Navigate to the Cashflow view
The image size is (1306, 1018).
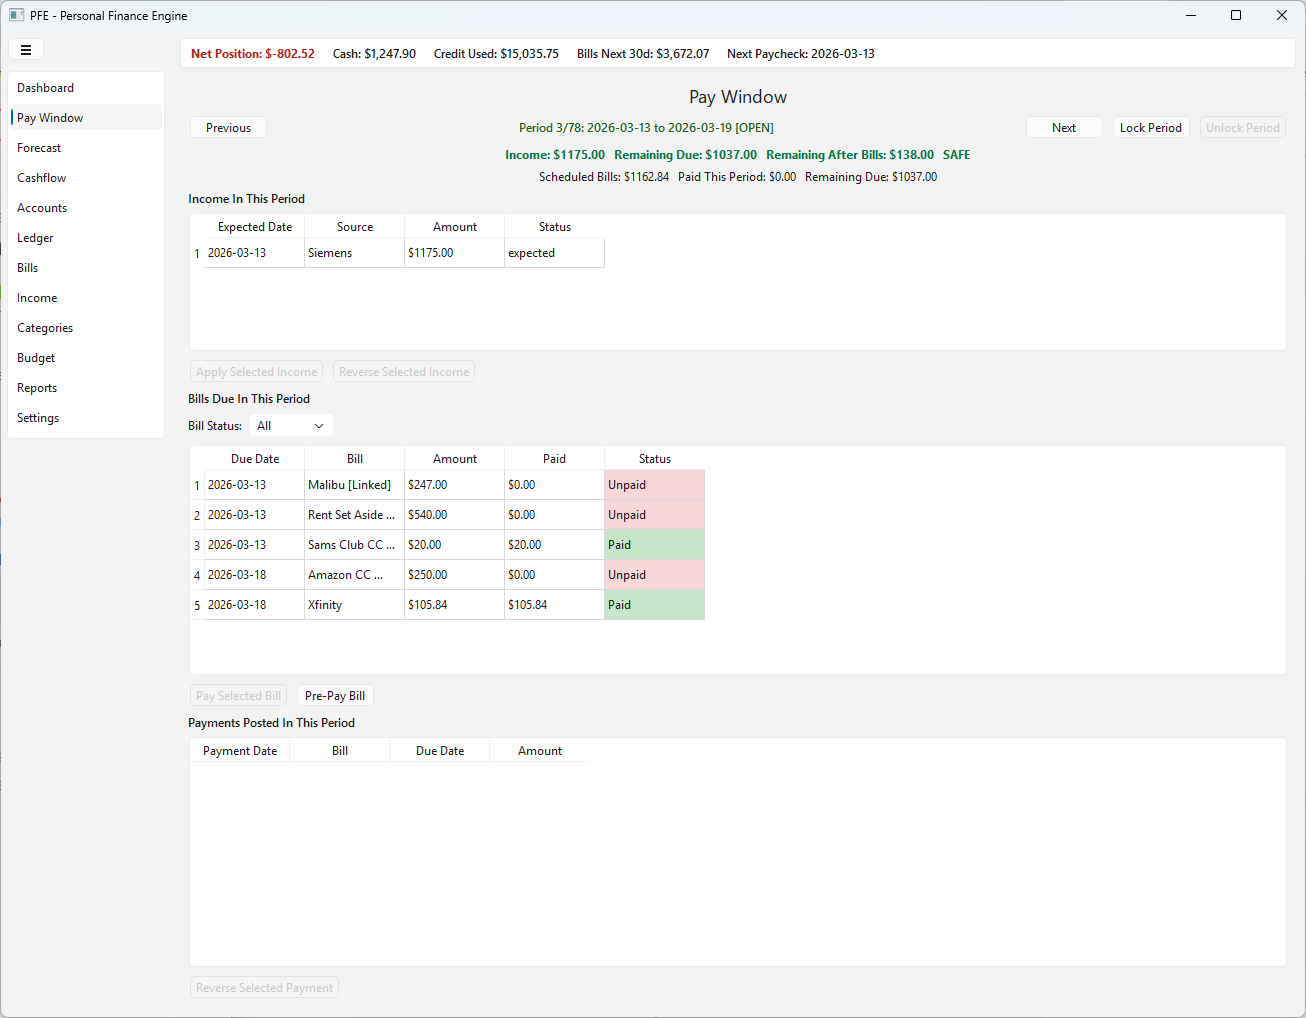tap(41, 177)
